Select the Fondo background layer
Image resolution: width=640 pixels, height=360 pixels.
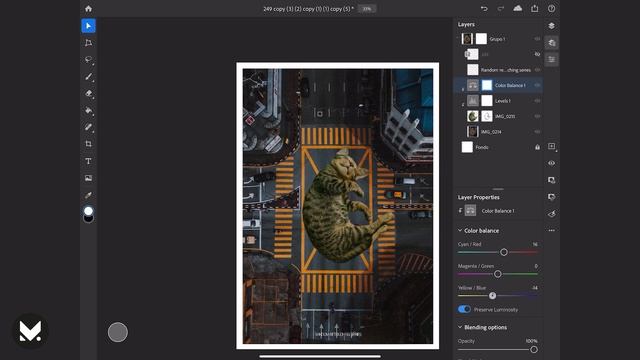point(498,147)
